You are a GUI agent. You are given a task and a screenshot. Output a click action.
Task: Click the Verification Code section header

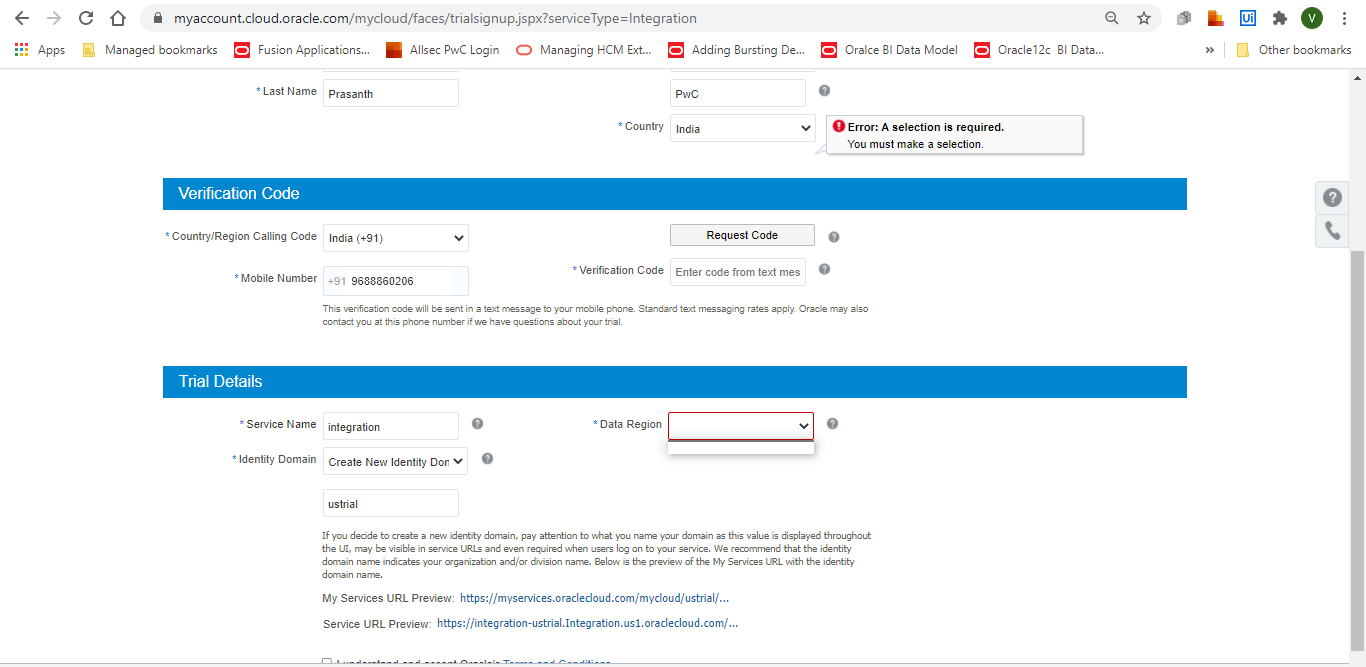click(675, 194)
